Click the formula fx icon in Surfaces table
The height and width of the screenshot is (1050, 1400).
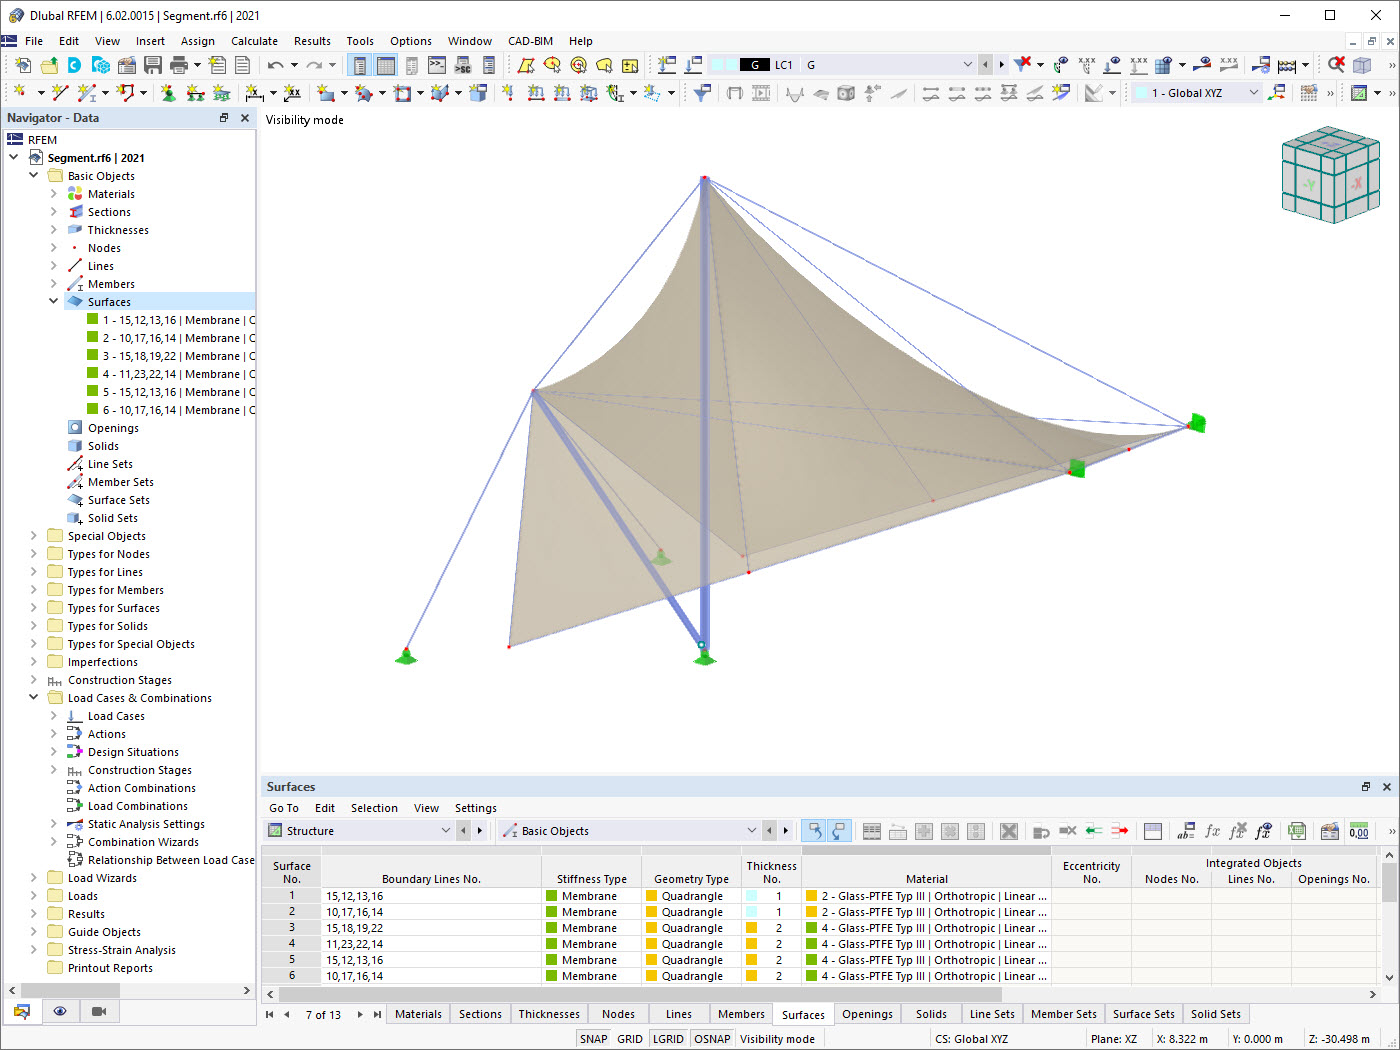tap(1212, 831)
